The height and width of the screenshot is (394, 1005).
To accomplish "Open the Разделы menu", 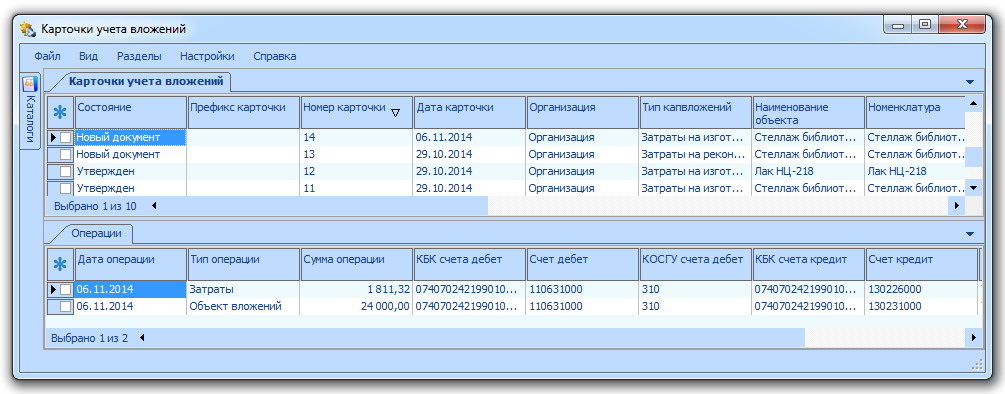I will (139, 56).
